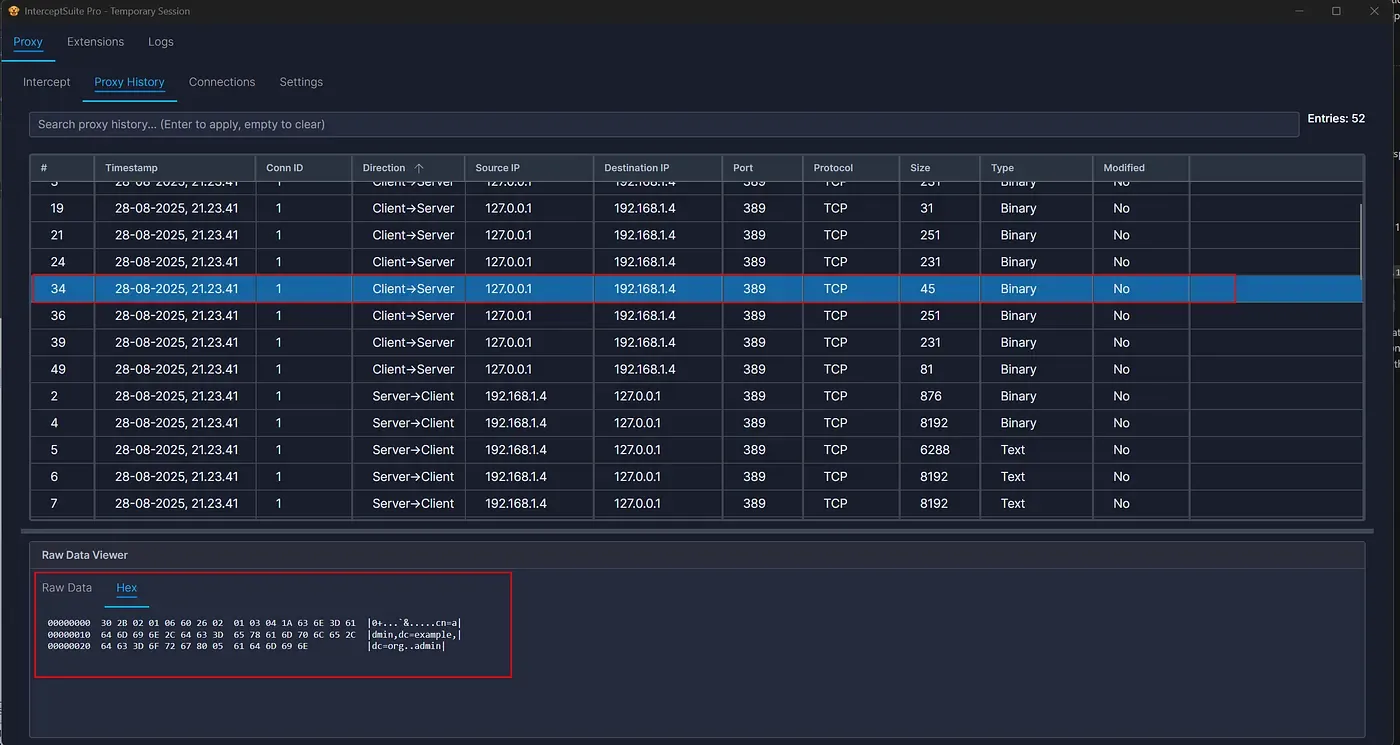This screenshot has width=1400, height=745.
Task: Select history row number 2
Action: [x=696, y=396]
